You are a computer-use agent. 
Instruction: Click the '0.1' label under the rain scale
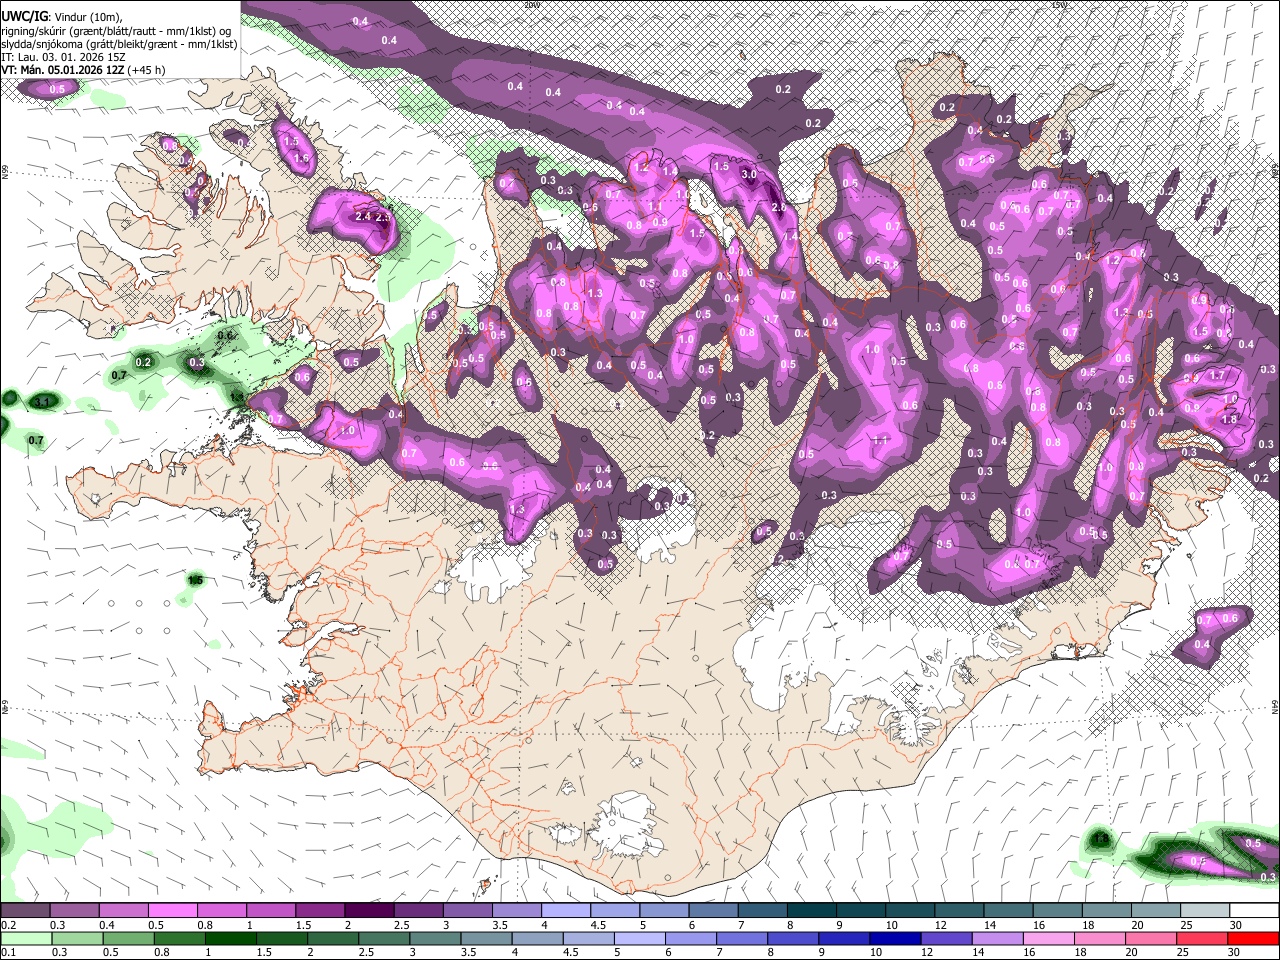[9, 952]
